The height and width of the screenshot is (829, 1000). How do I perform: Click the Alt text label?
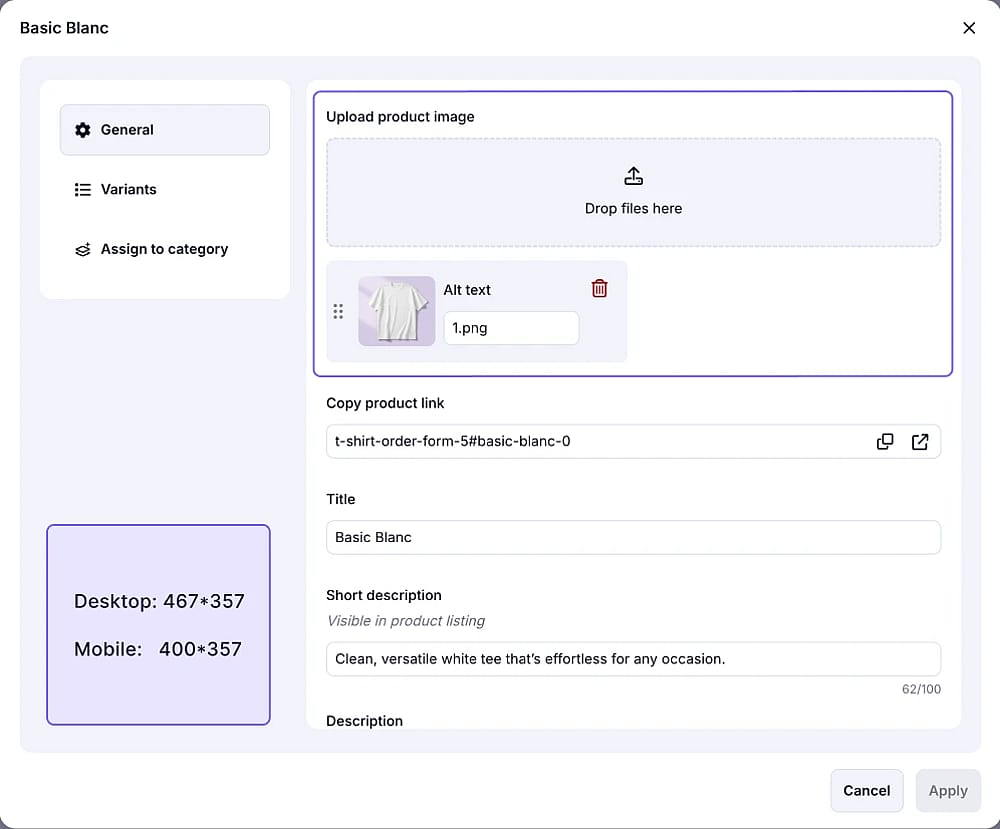pos(467,290)
